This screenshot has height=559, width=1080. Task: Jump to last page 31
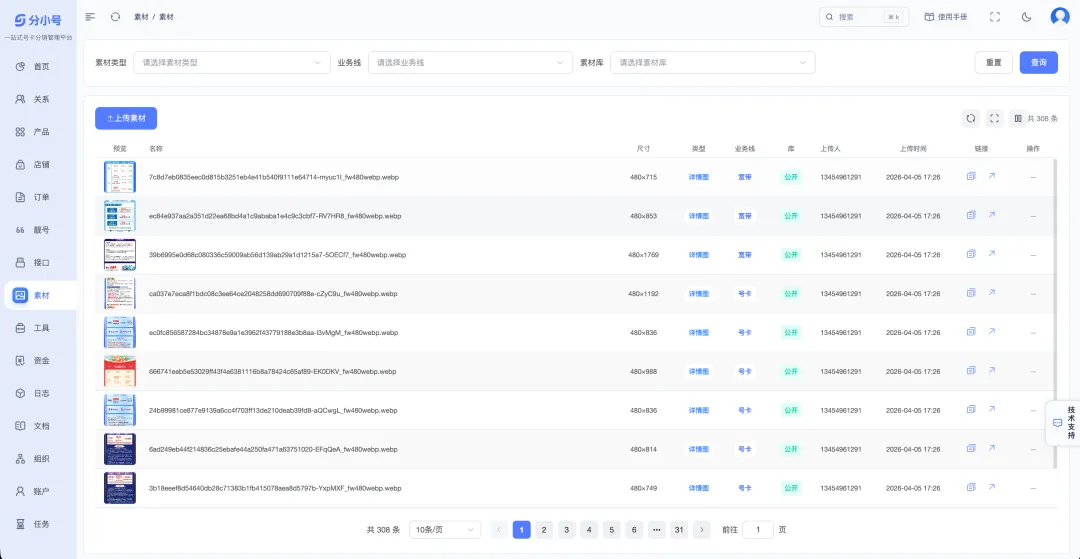click(679, 529)
